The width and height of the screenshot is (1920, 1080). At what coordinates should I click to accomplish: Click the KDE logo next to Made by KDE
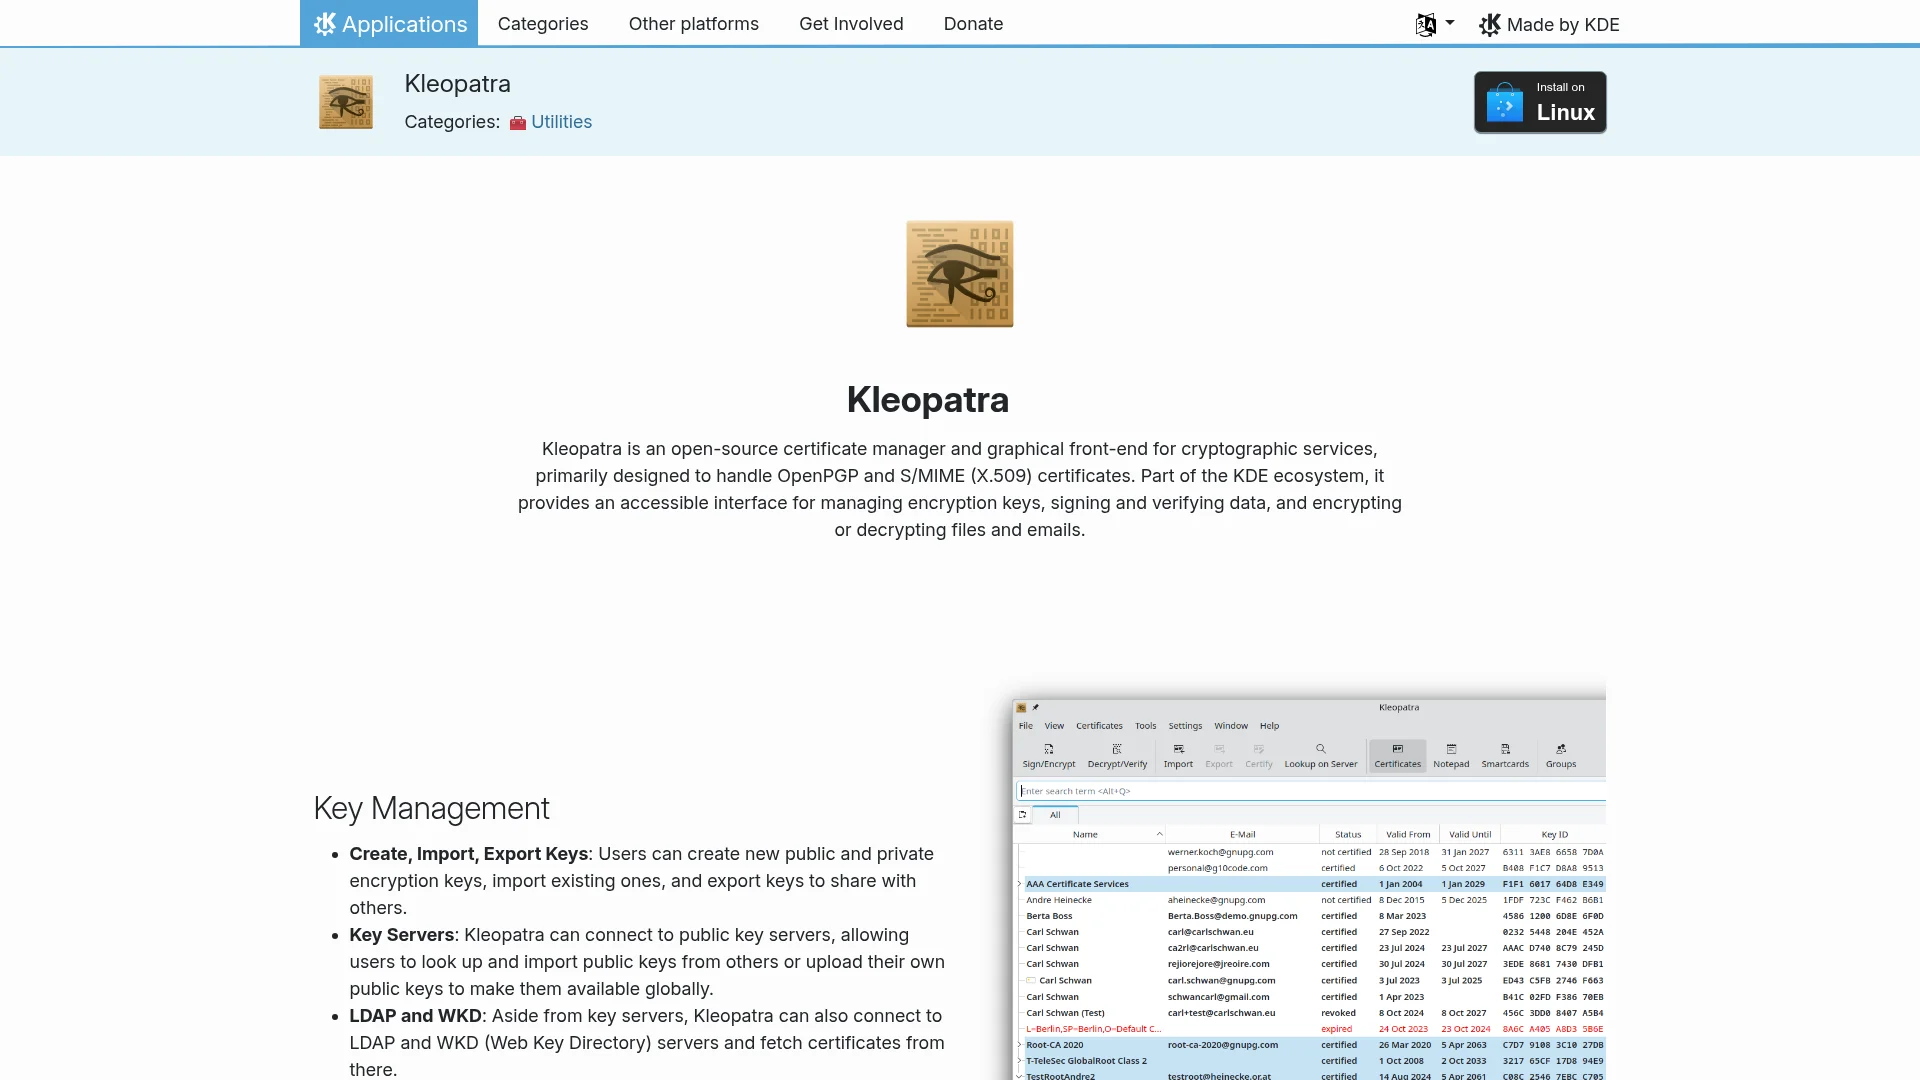point(1490,24)
